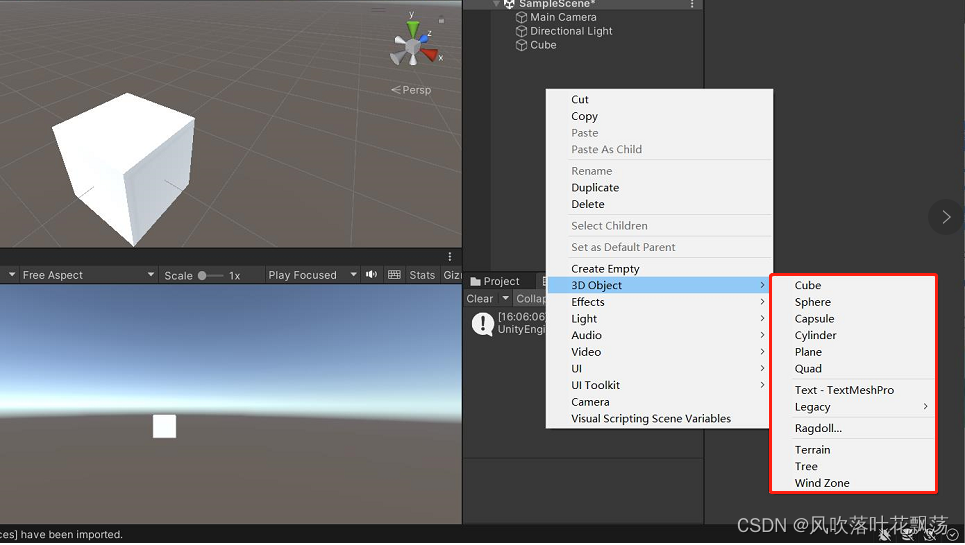
Task: Open SampleScene options kebab menu
Action: pyautogui.click(x=692, y=4)
